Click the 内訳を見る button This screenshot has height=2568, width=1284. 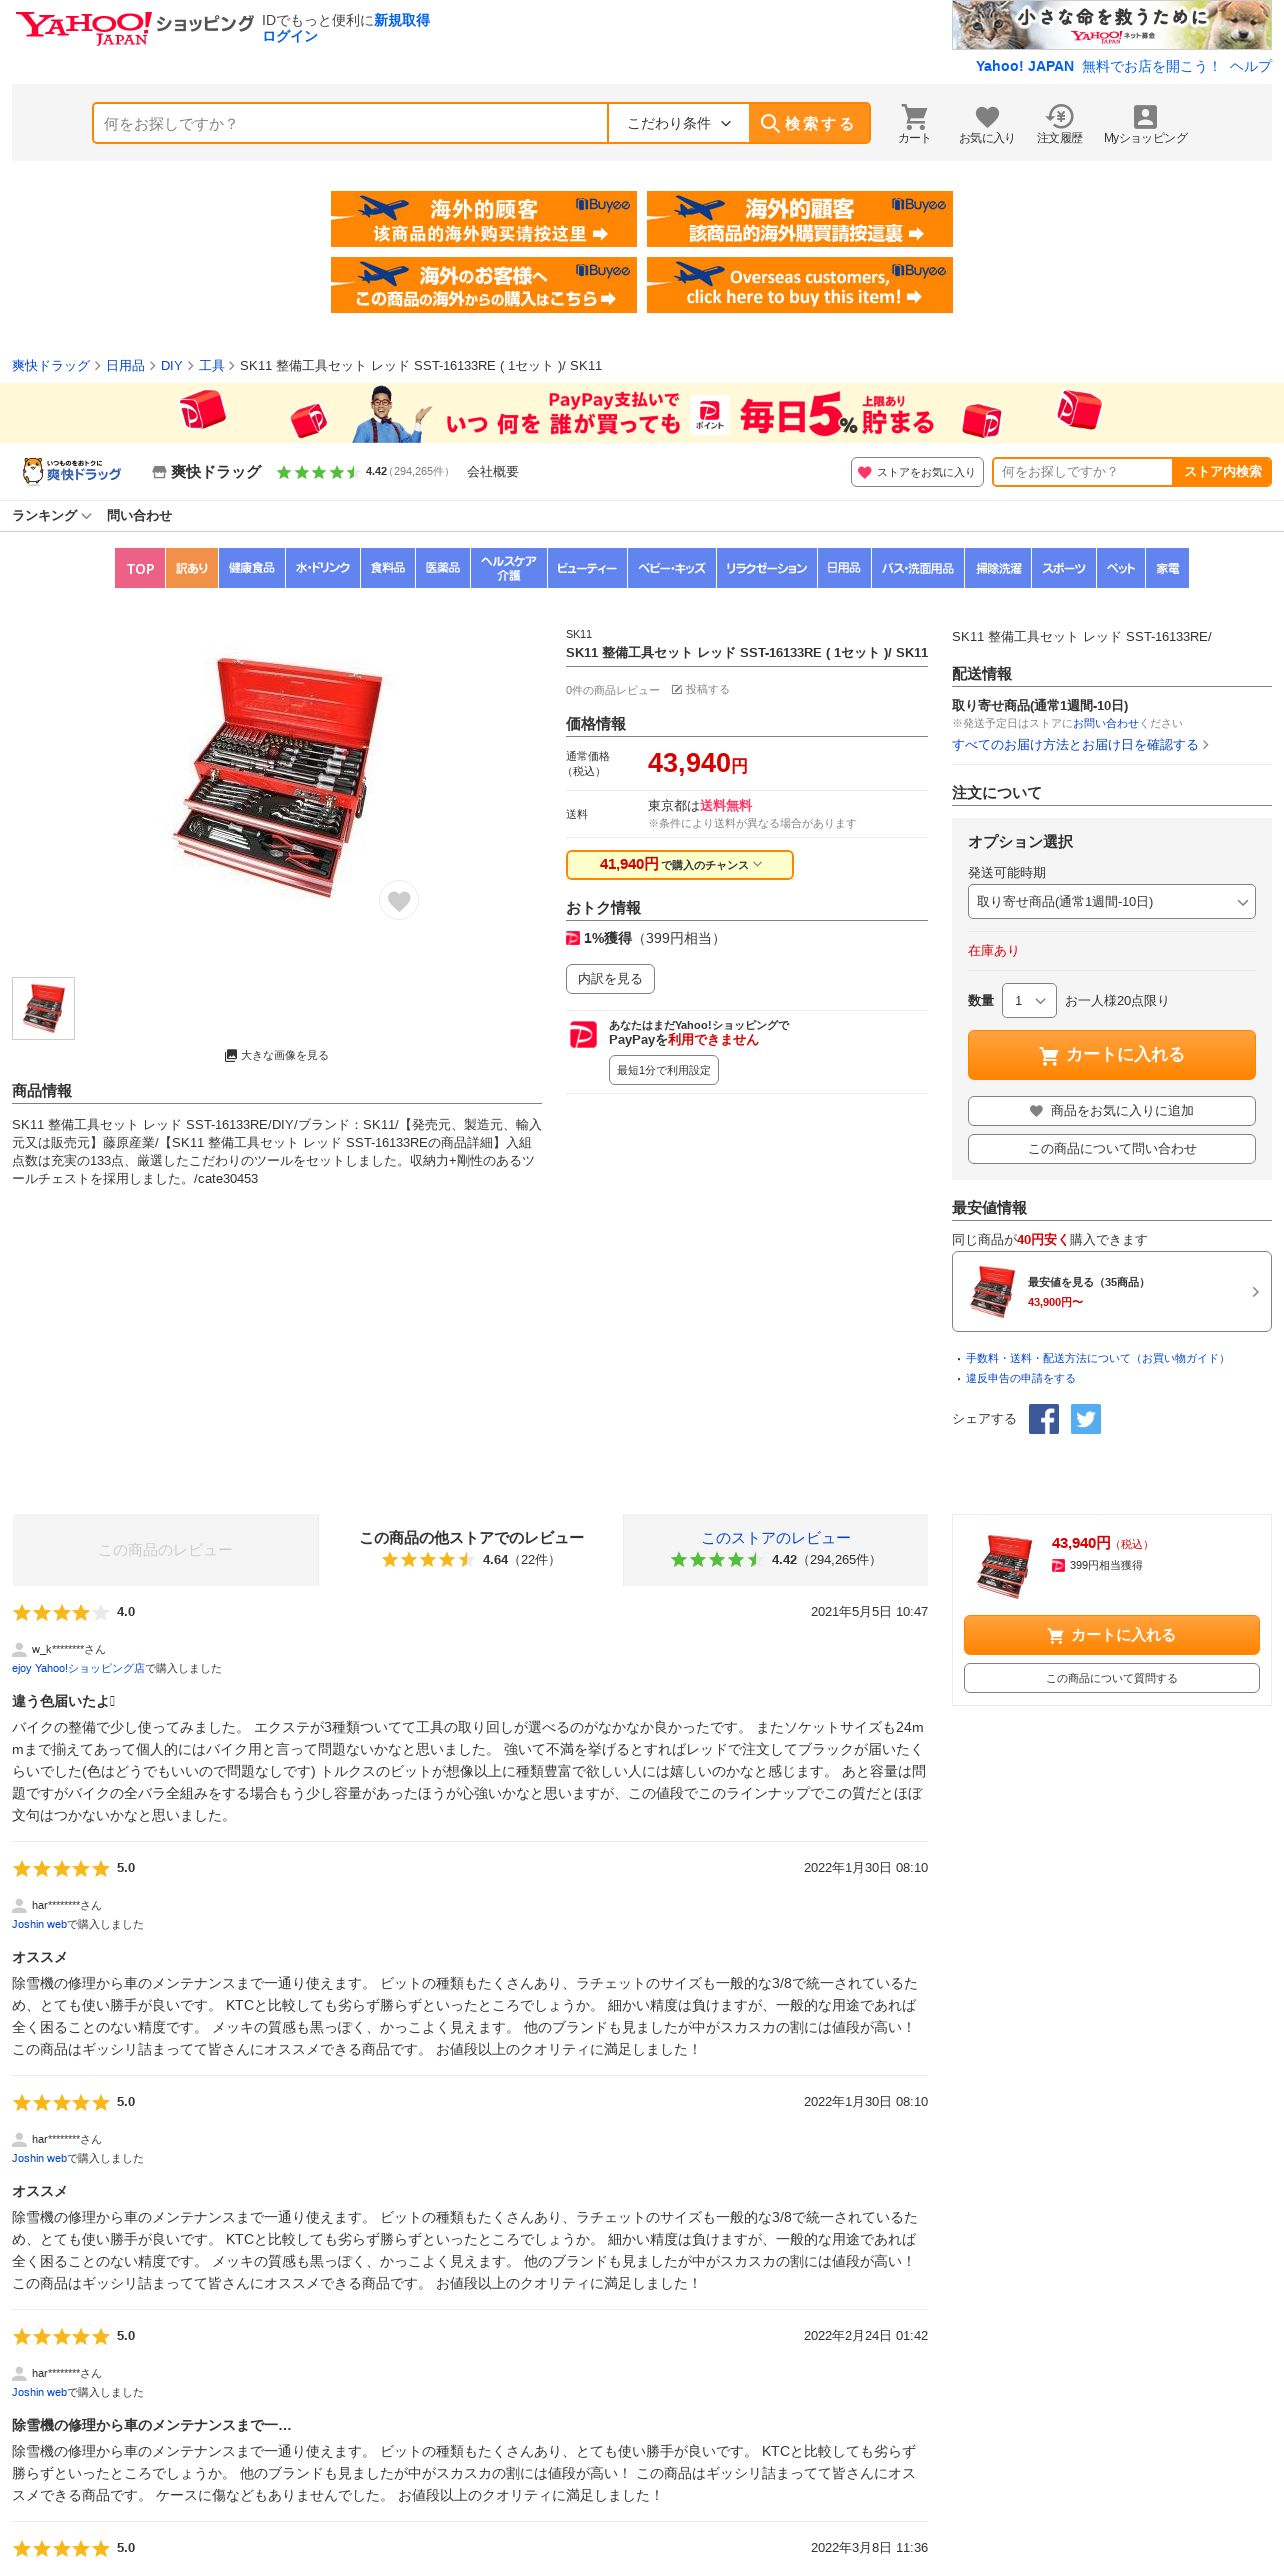coord(610,979)
